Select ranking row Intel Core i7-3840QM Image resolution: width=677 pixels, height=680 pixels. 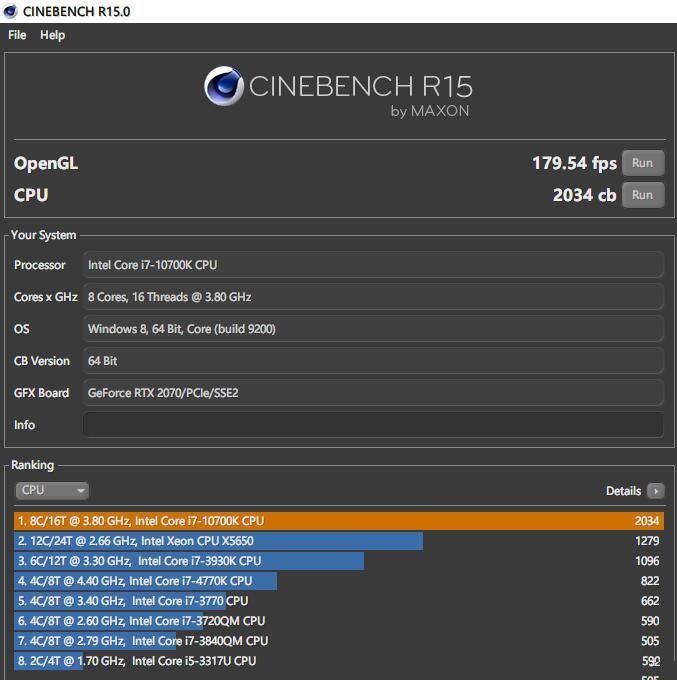tap(339, 641)
